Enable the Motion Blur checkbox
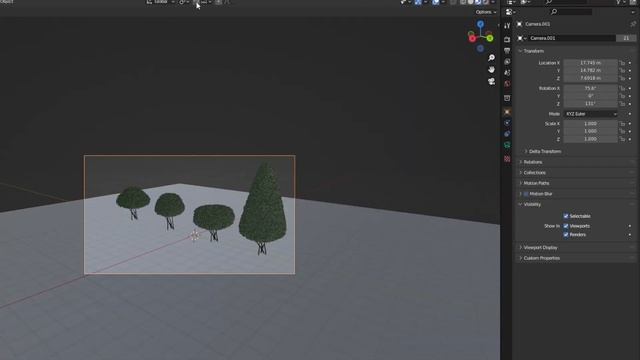The image size is (640, 360). click(x=526, y=194)
